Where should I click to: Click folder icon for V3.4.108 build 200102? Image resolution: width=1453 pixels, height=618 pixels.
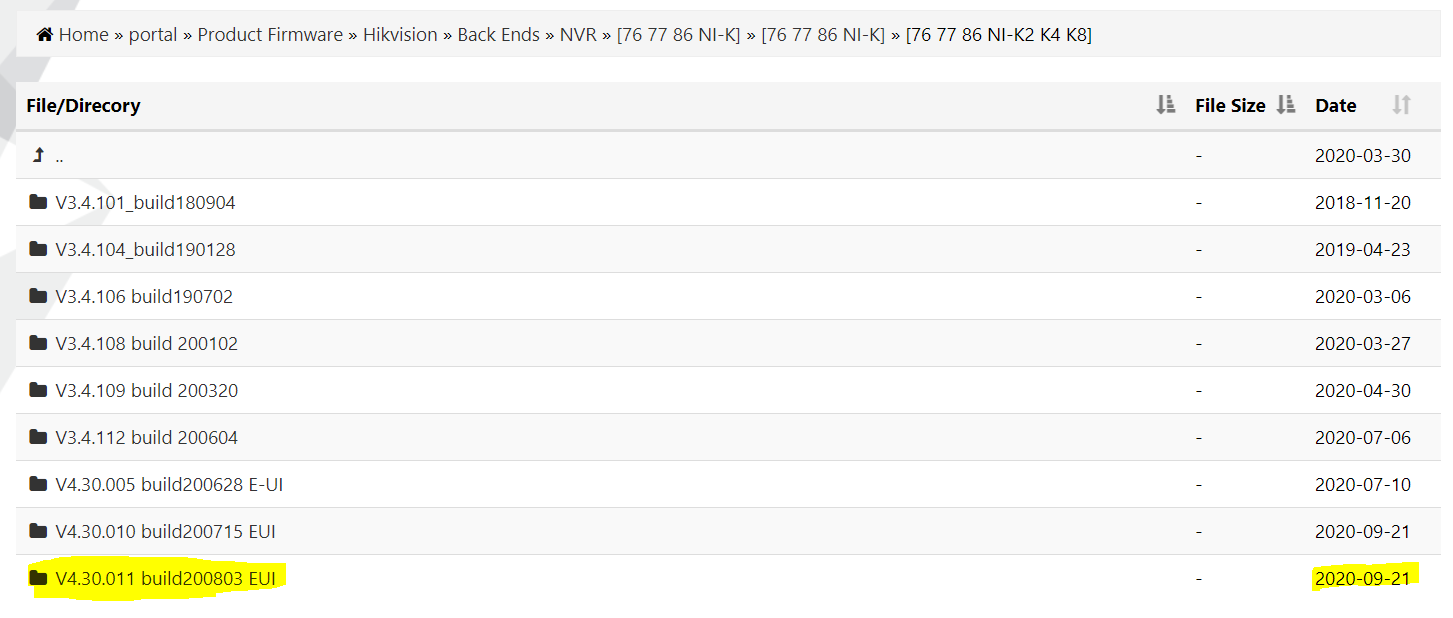[x=39, y=343]
